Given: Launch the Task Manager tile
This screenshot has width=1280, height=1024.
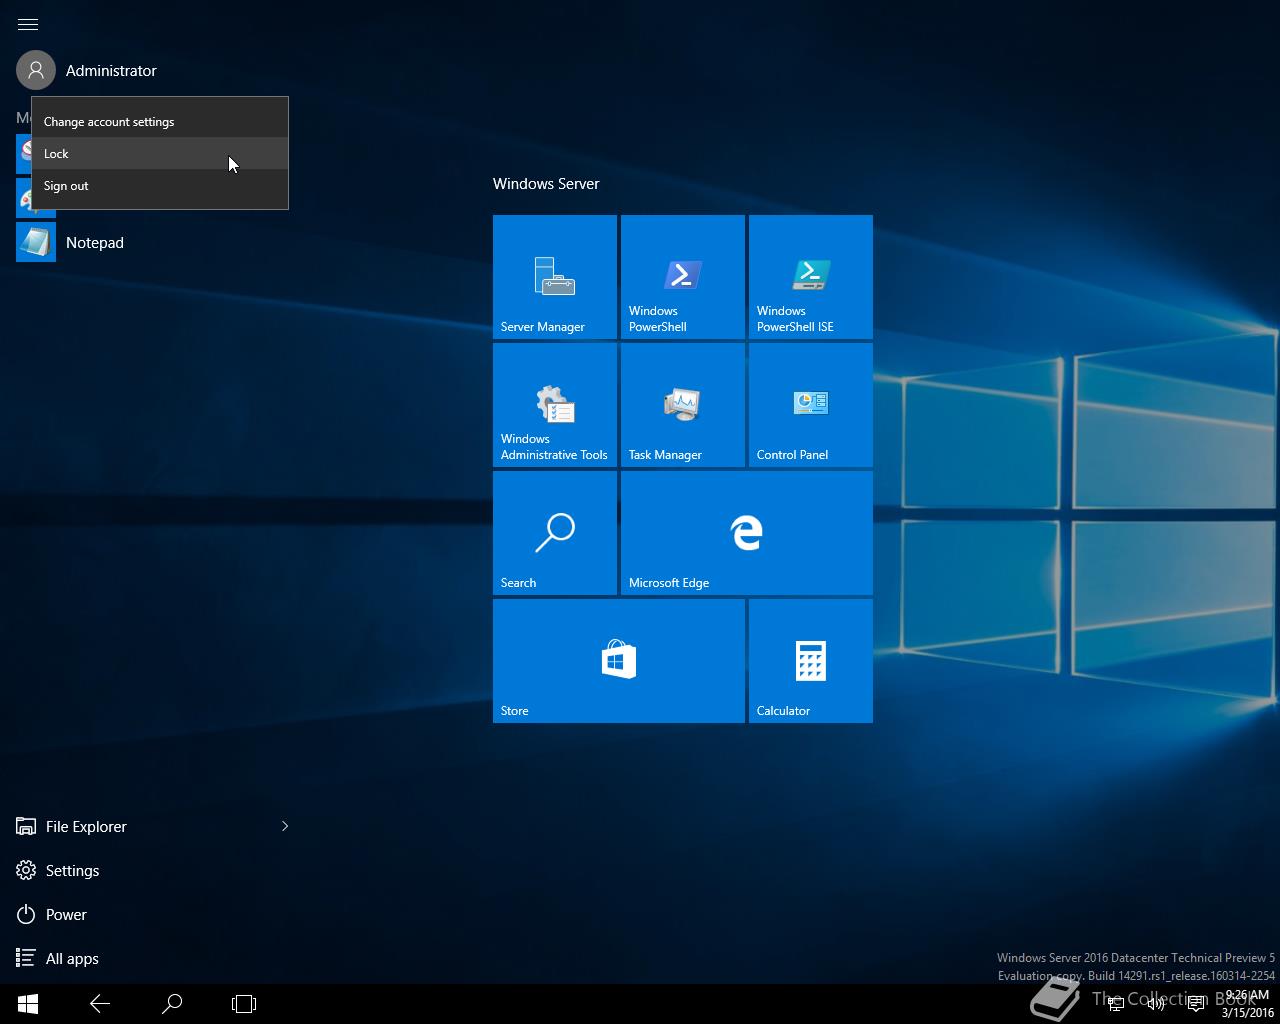Looking at the screenshot, I should [683, 405].
